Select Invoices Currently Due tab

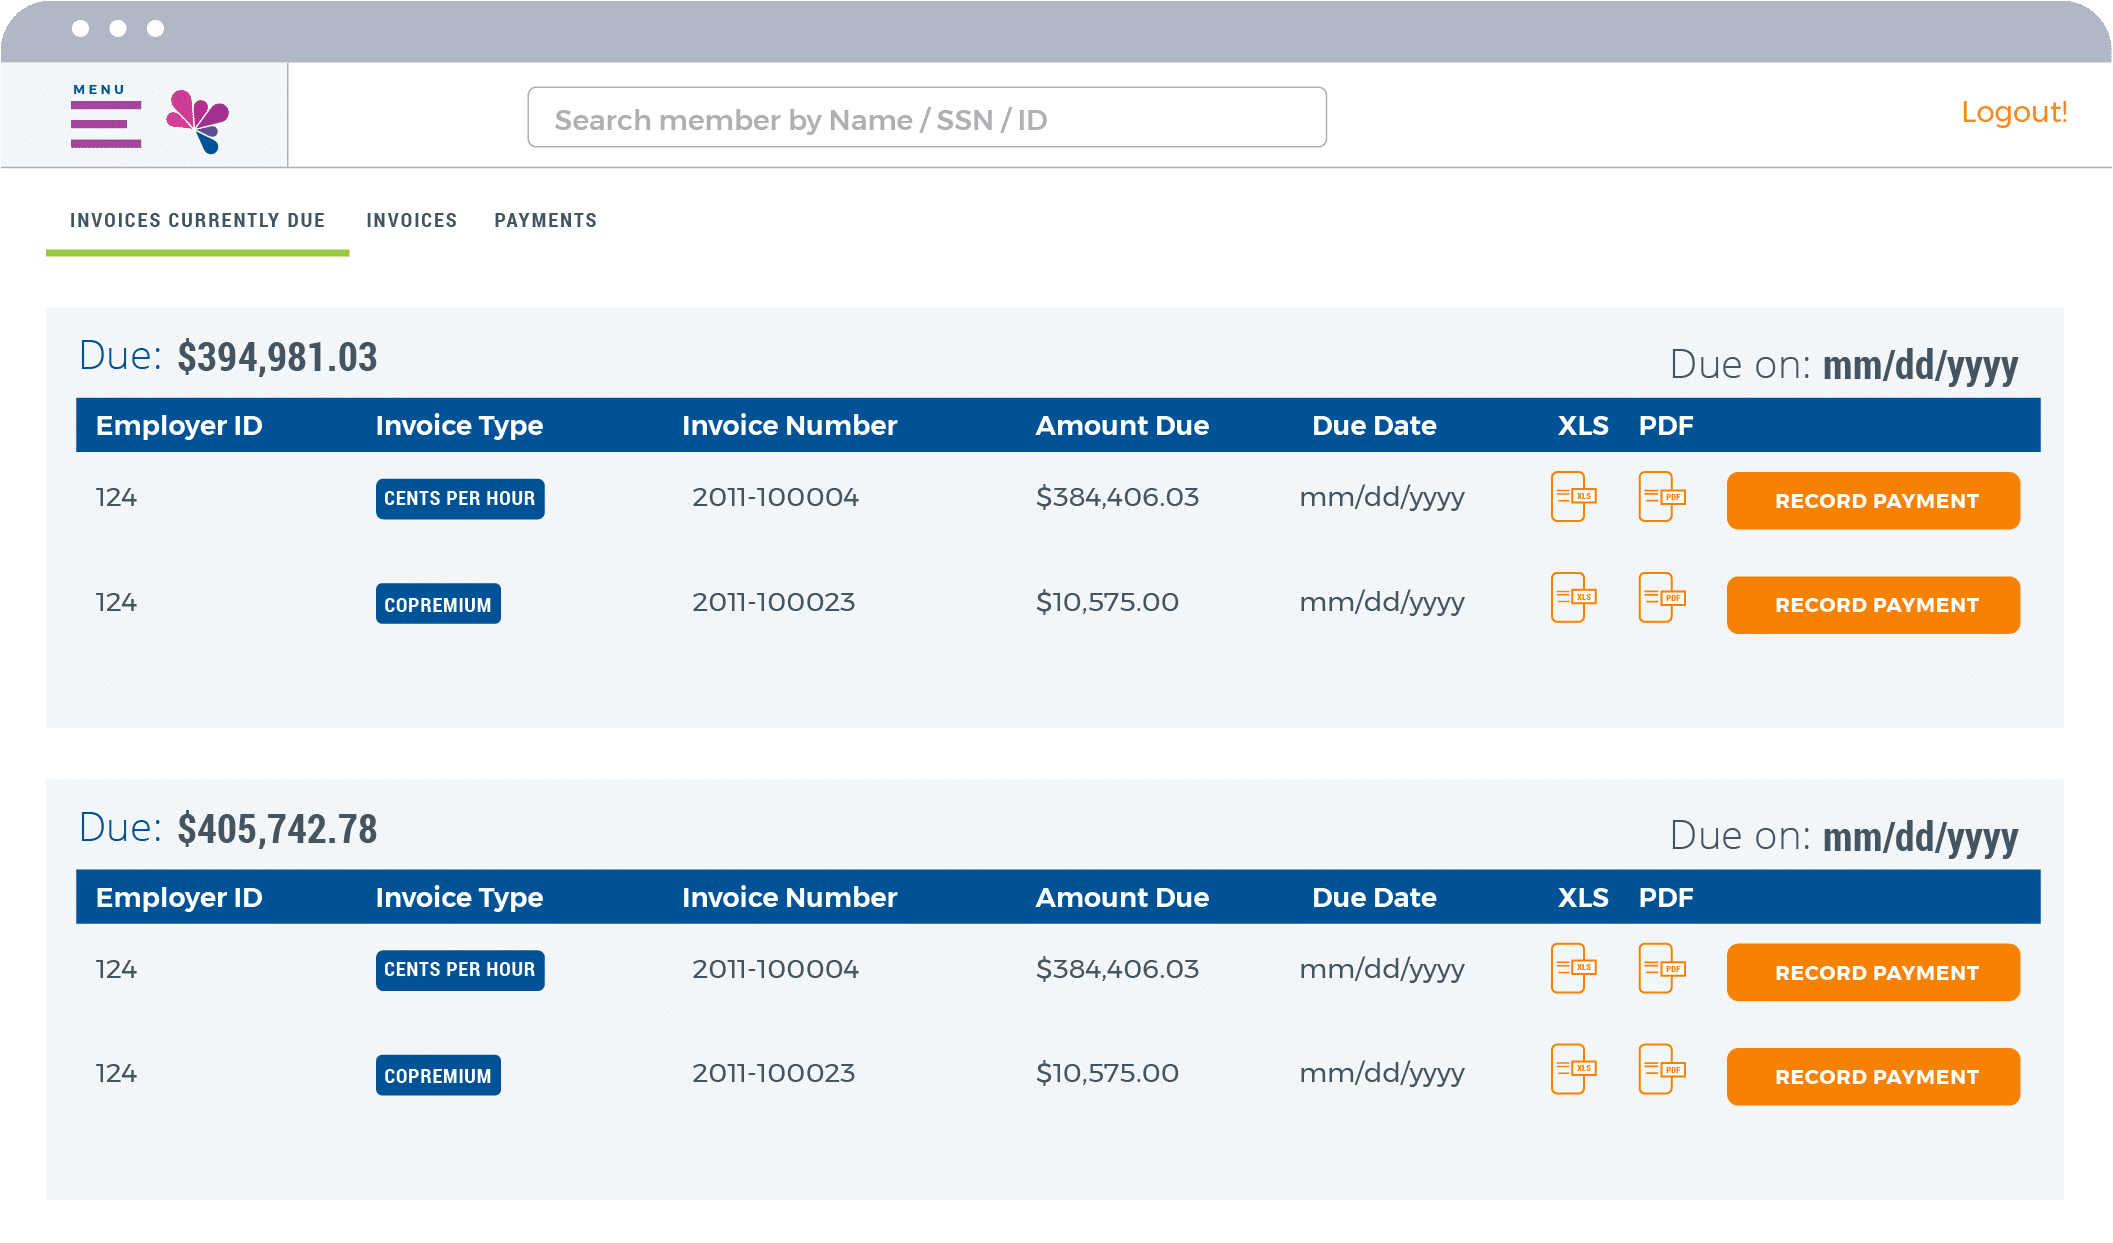pos(197,220)
